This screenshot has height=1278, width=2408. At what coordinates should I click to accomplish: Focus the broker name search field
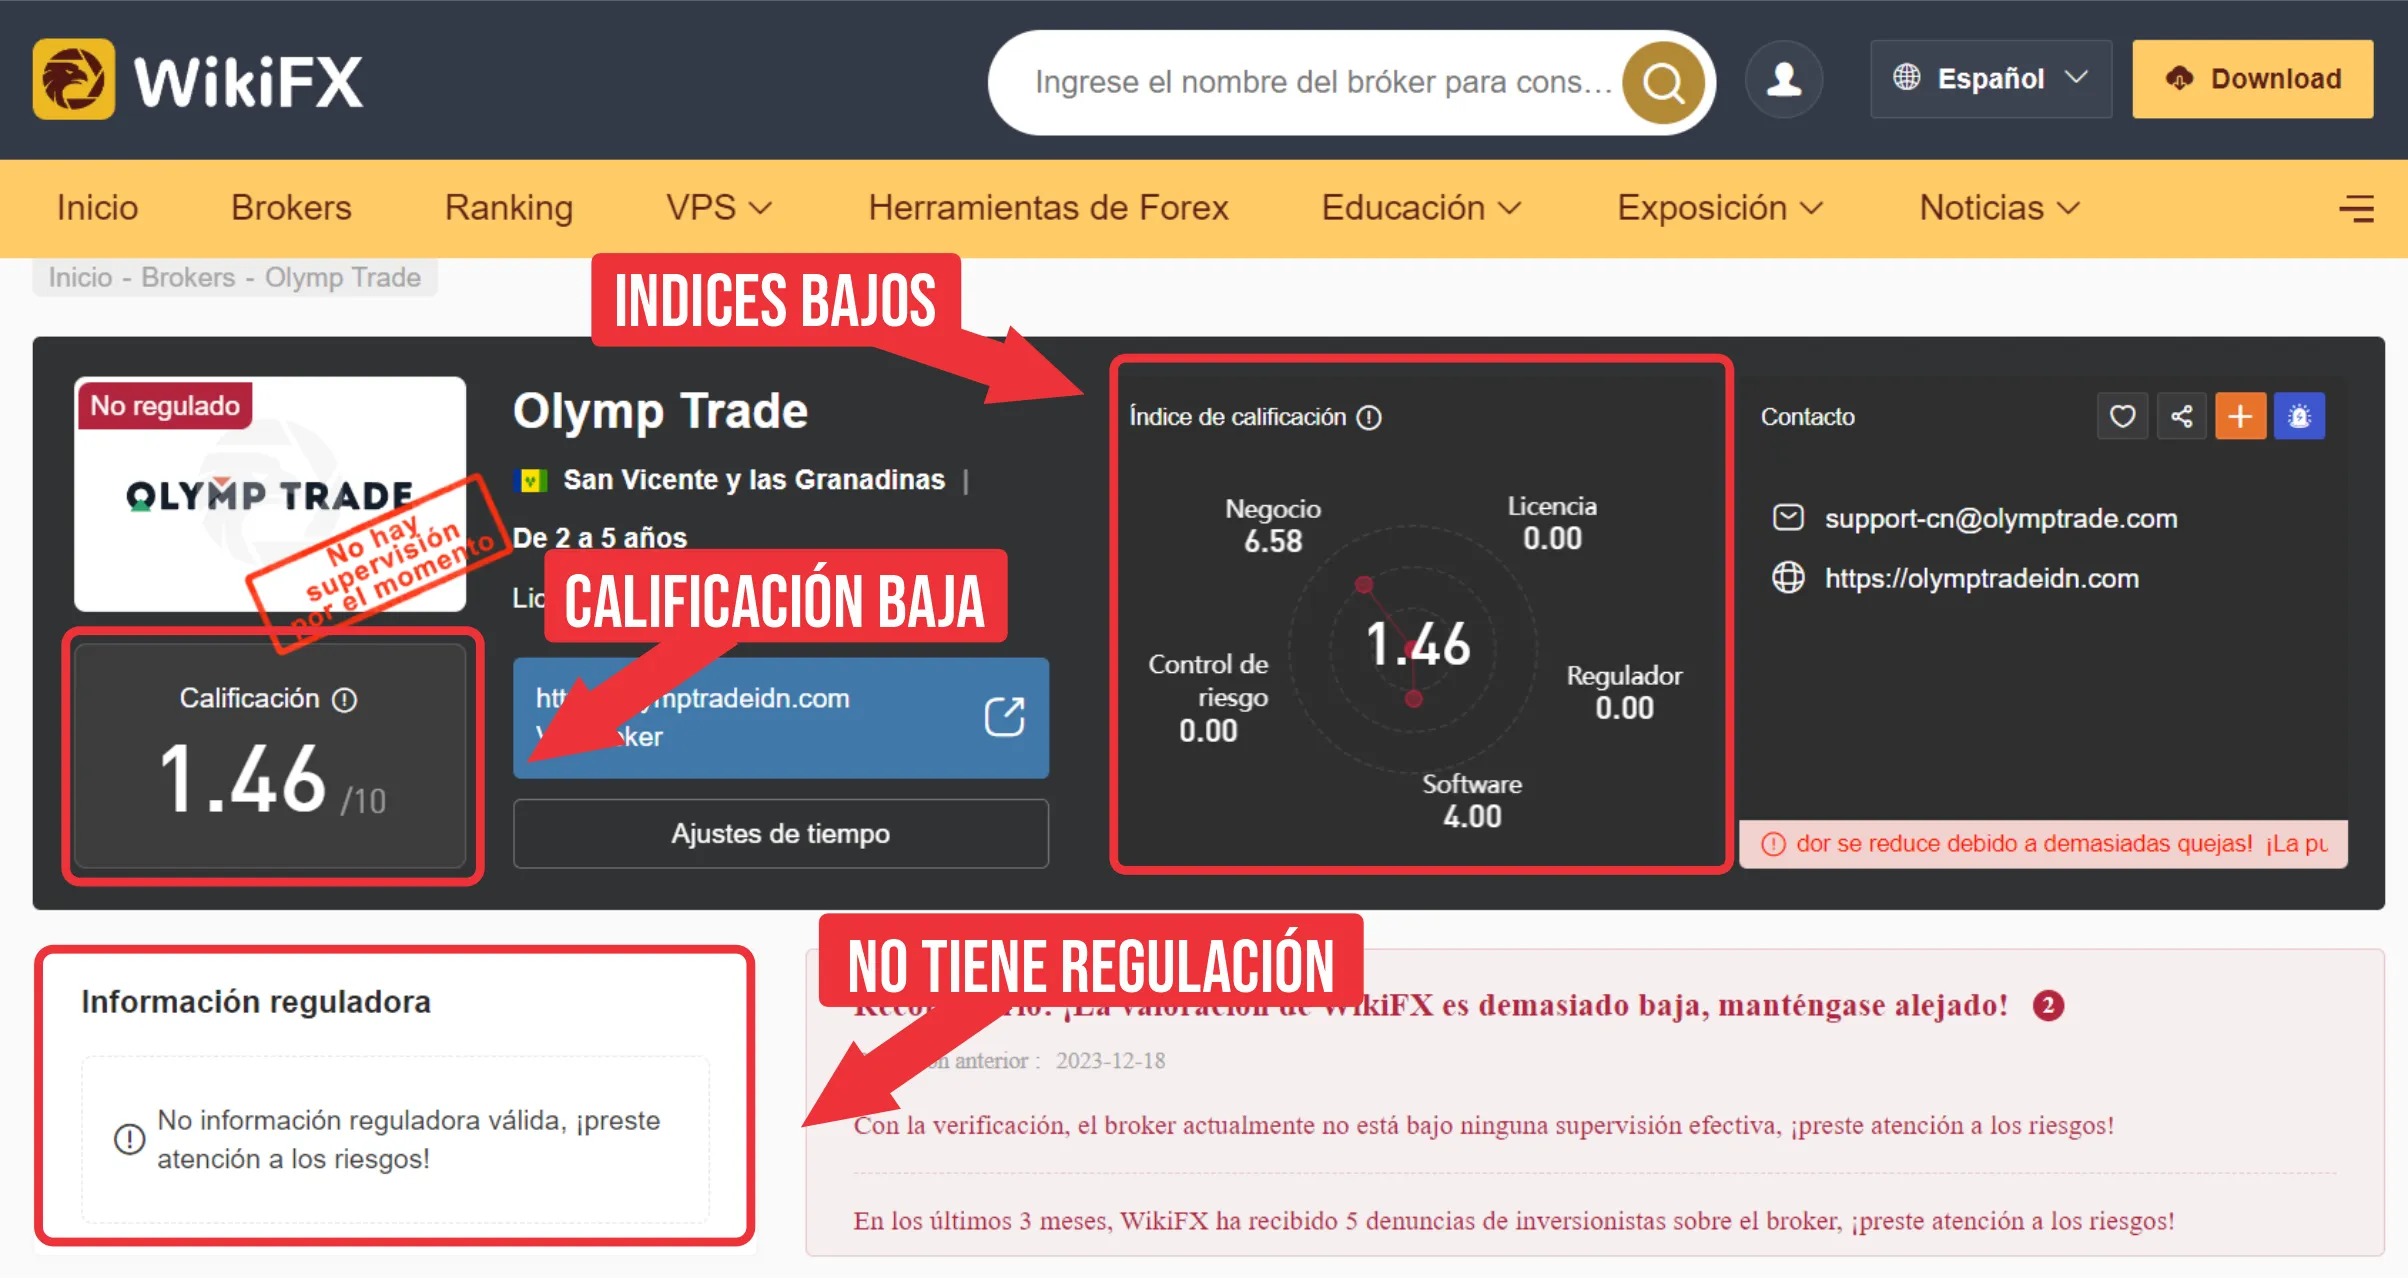[1324, 82]
